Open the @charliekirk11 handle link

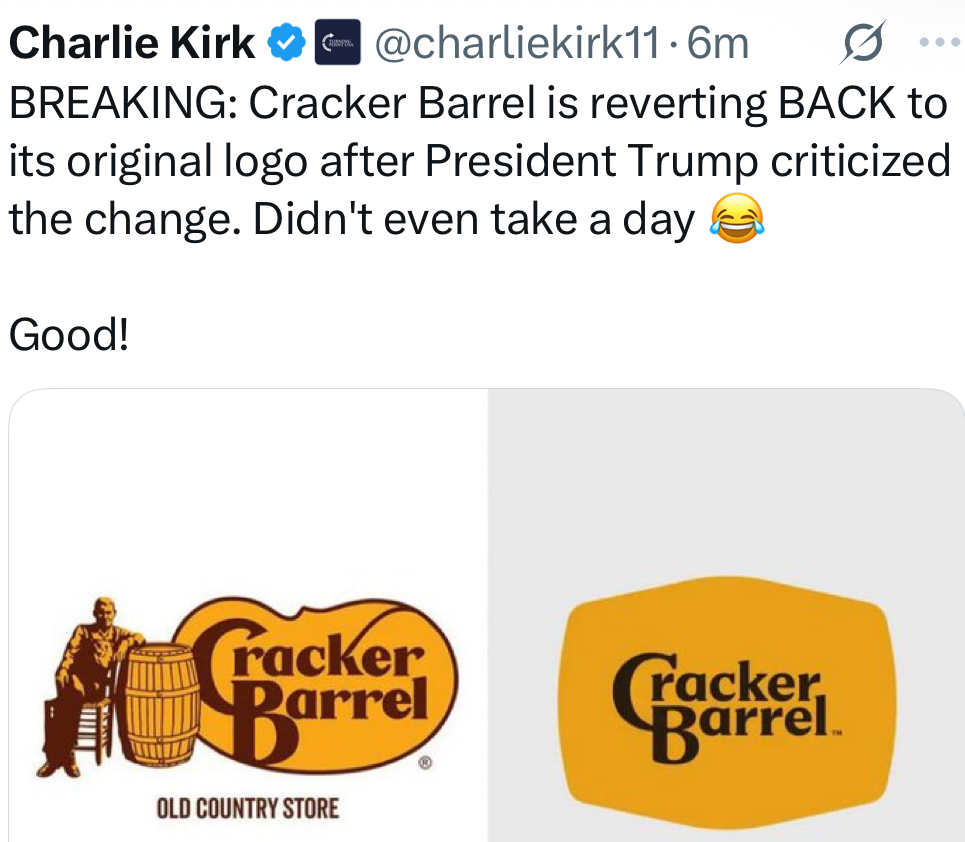[x=516, y=43]
